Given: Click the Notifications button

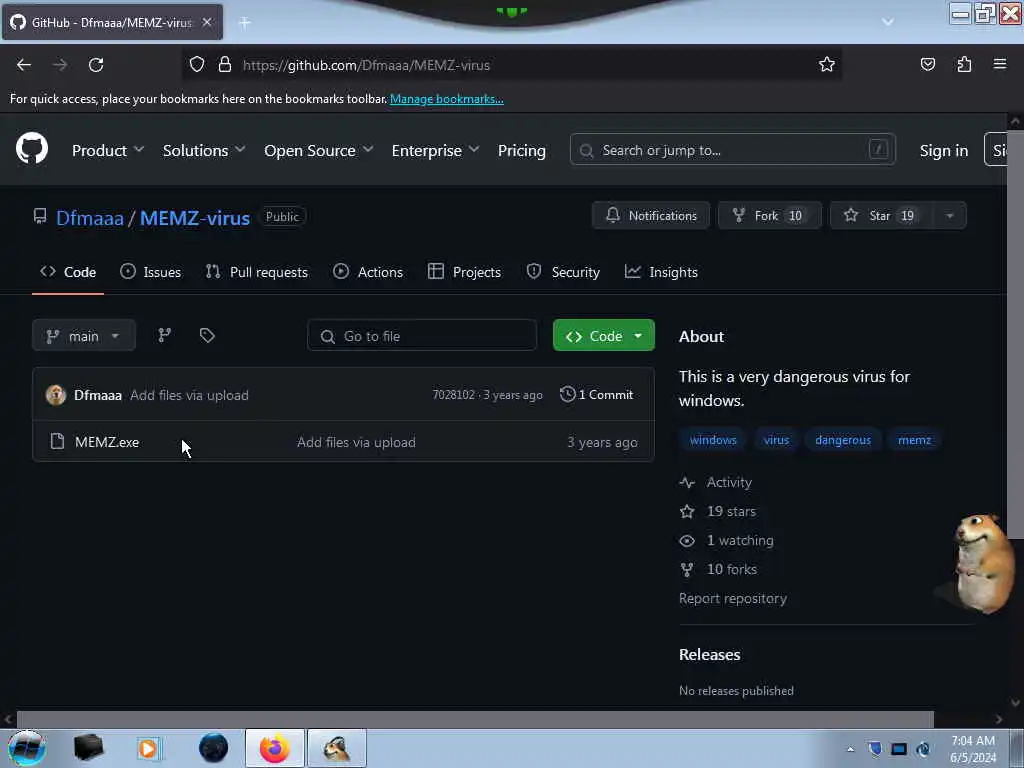Looking at the screenshot, I should point(650,216).
